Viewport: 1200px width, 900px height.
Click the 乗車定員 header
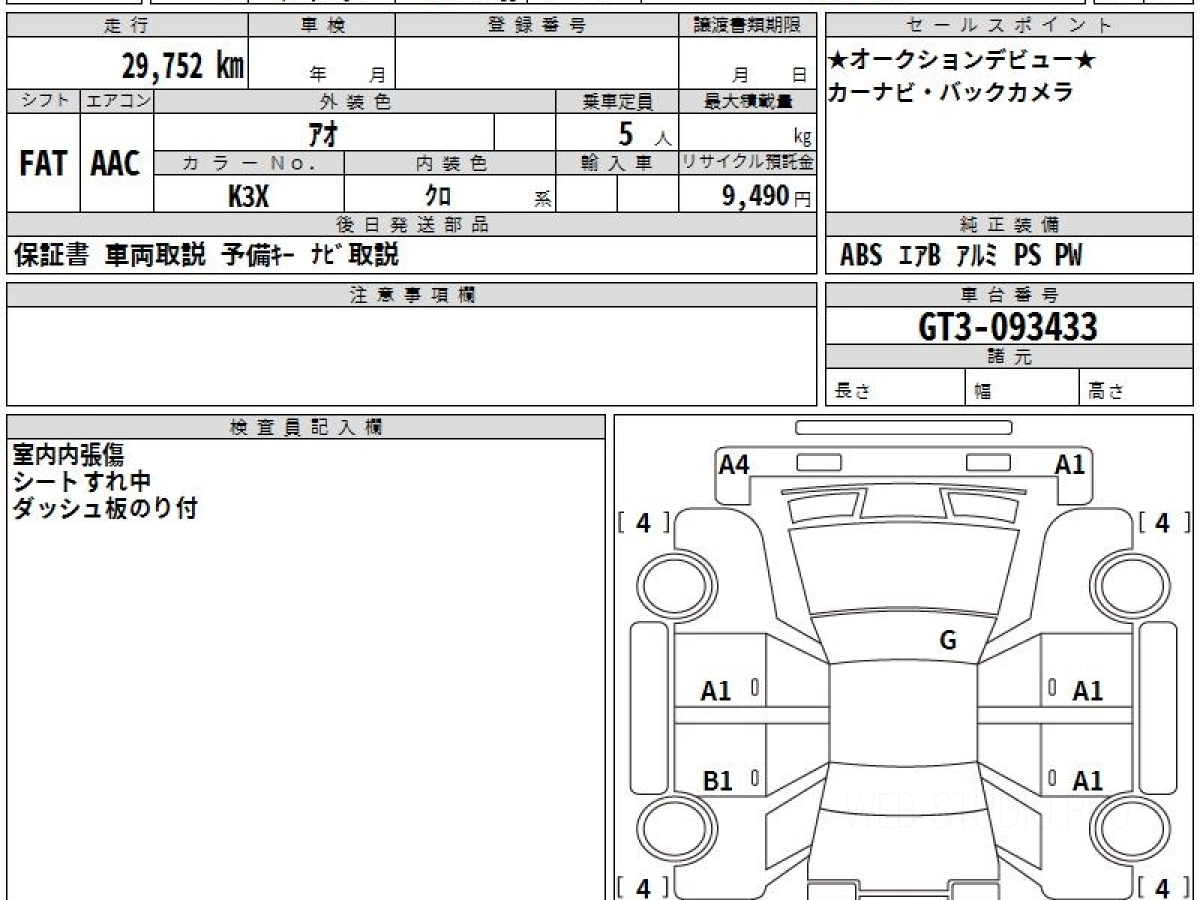617,101
